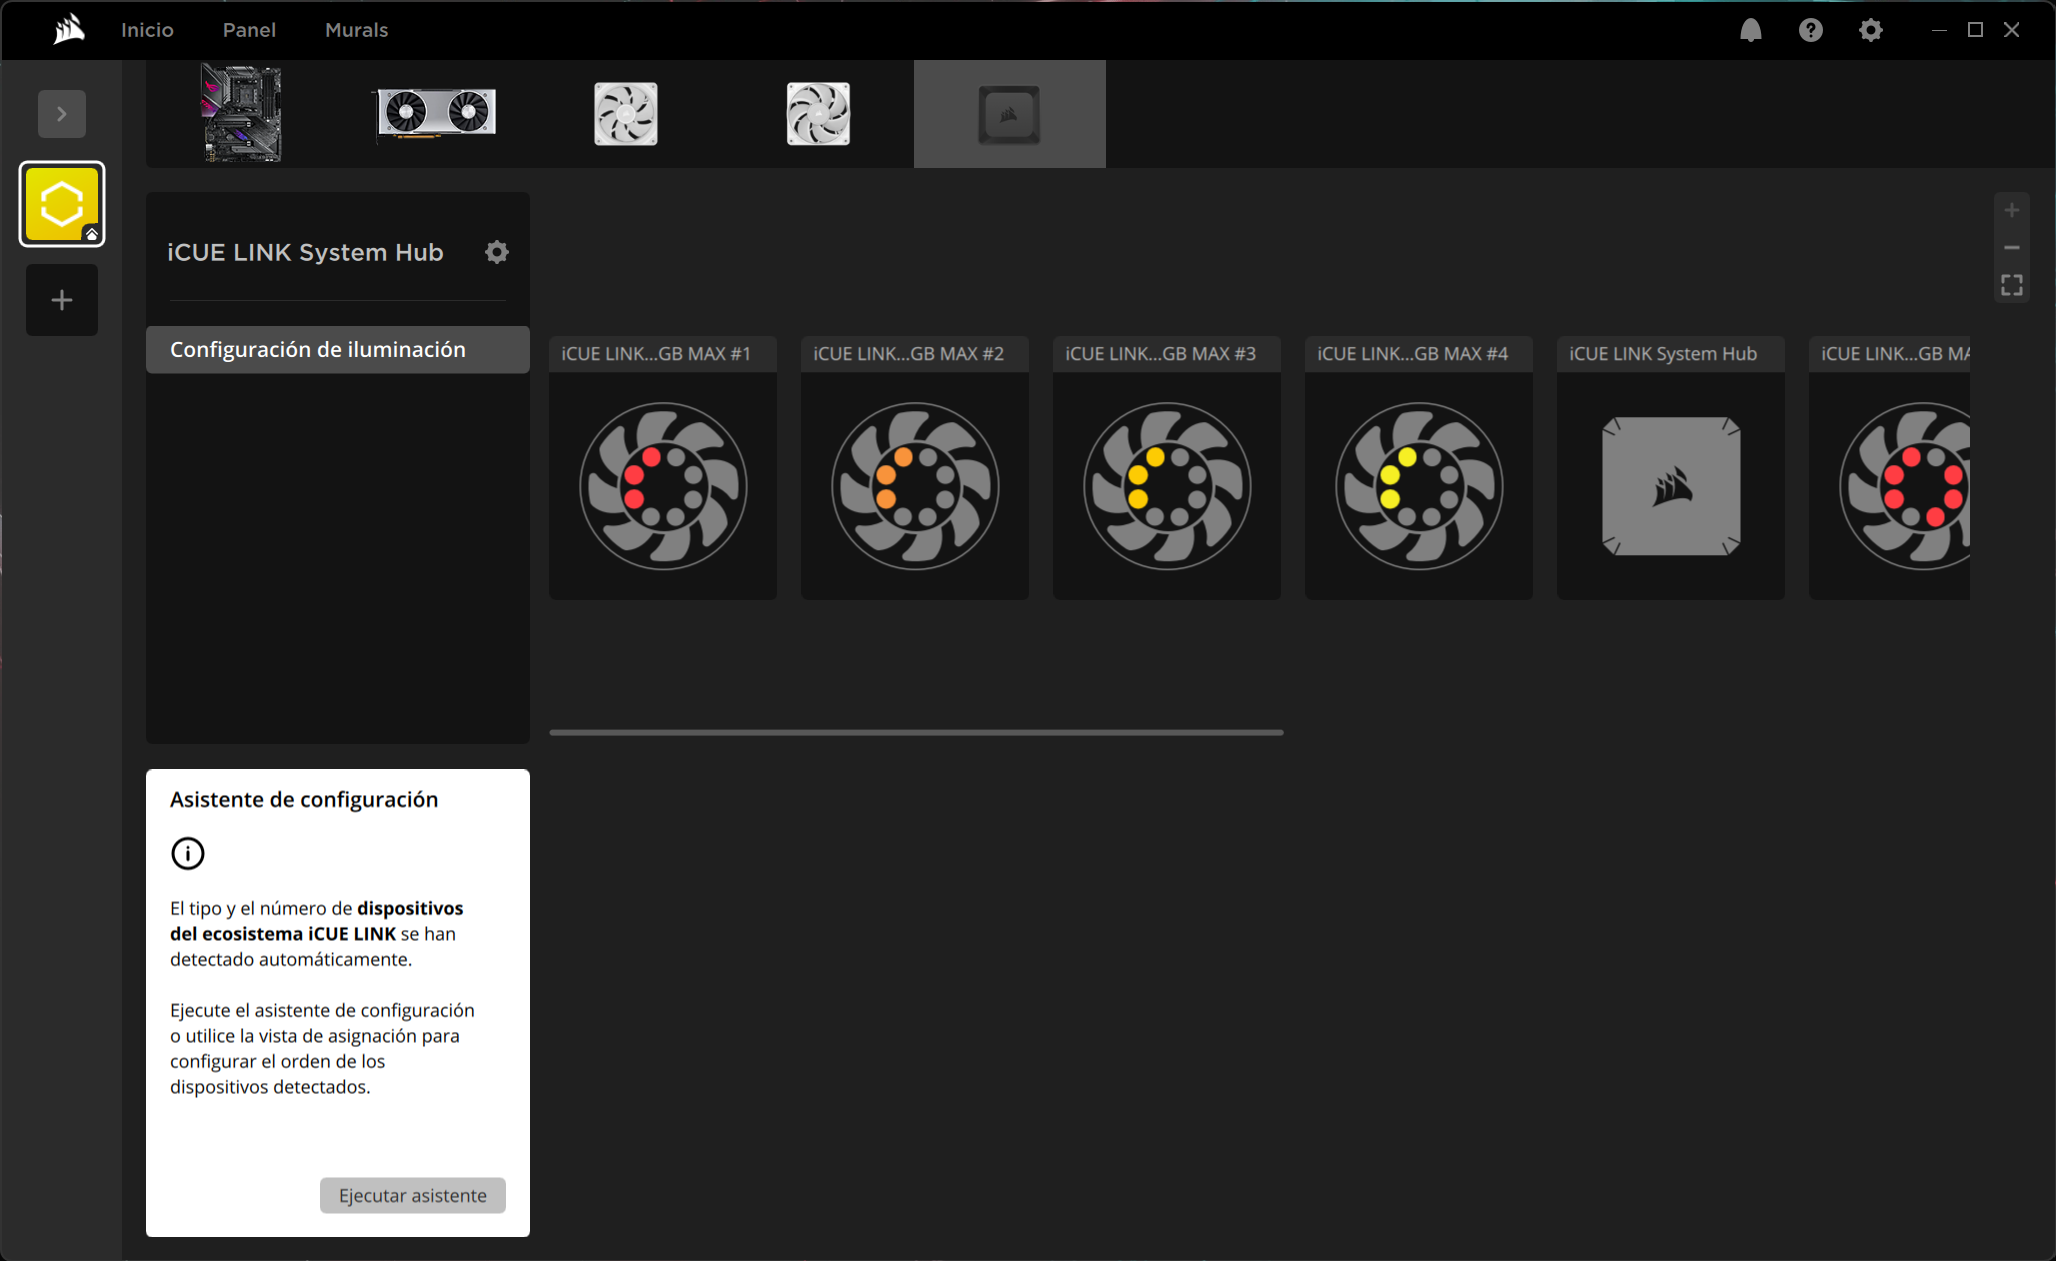The width and height of the screenshot is (2056, 1261).
Task: Click label iCUE LINK...GB MAX #3
Action: click(x=1160, y=354)
